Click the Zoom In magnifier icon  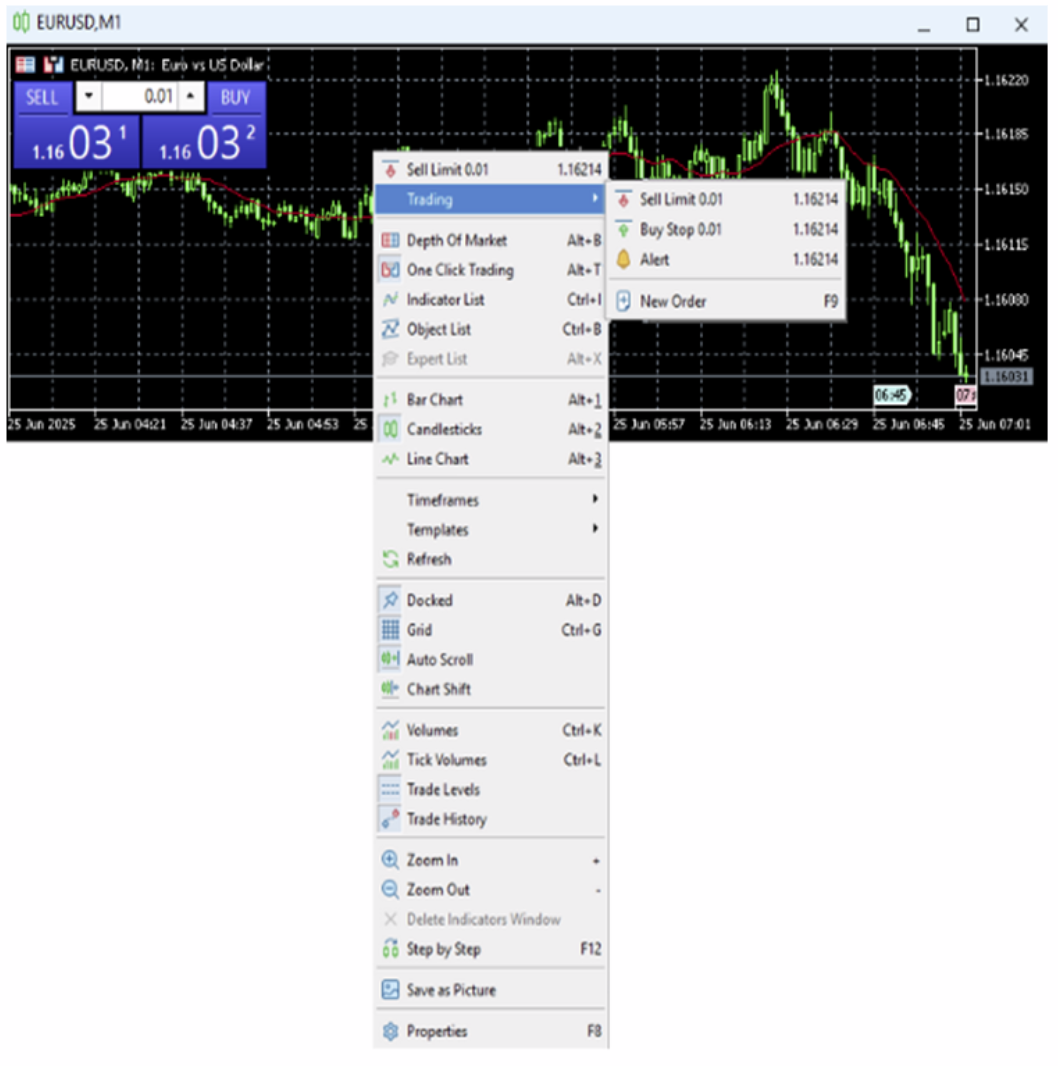(390, 860)
